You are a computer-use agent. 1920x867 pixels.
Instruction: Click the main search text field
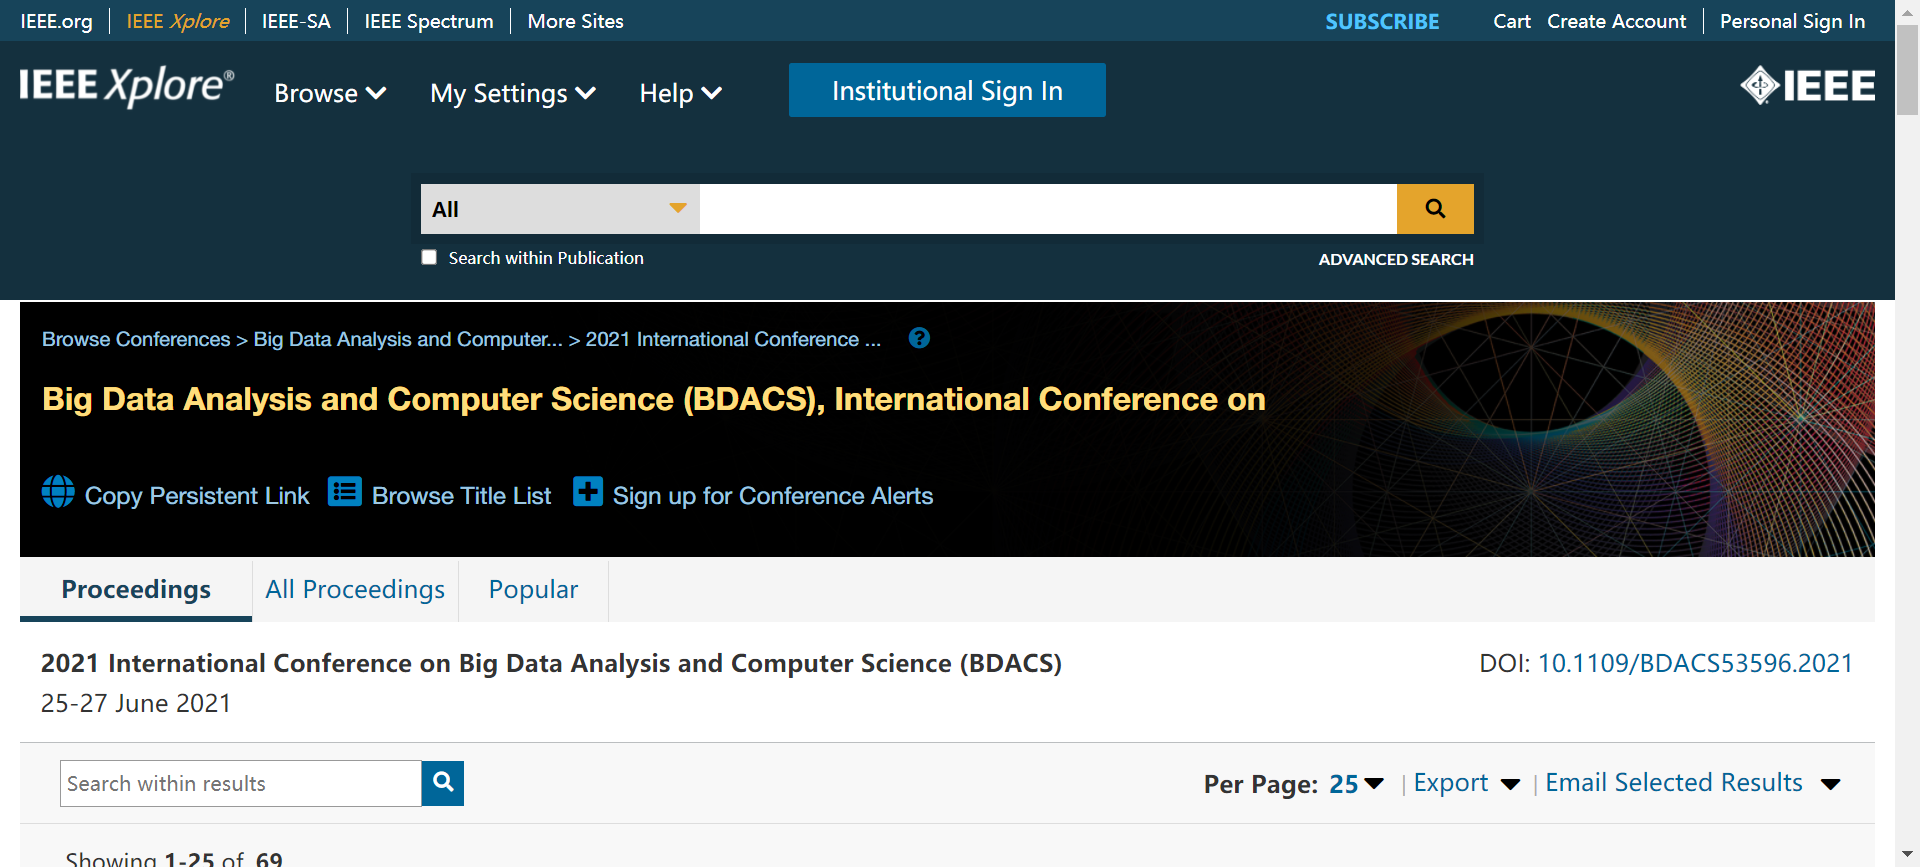pyautogui.click(x=1048, y=209)
